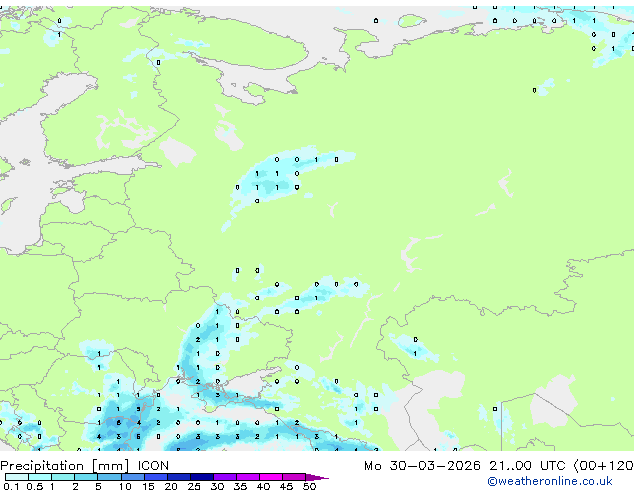This screenshot has height=490, width=634.
Task: Click the arrow tip at the legend's right end
Action: [x=317, y=477]
